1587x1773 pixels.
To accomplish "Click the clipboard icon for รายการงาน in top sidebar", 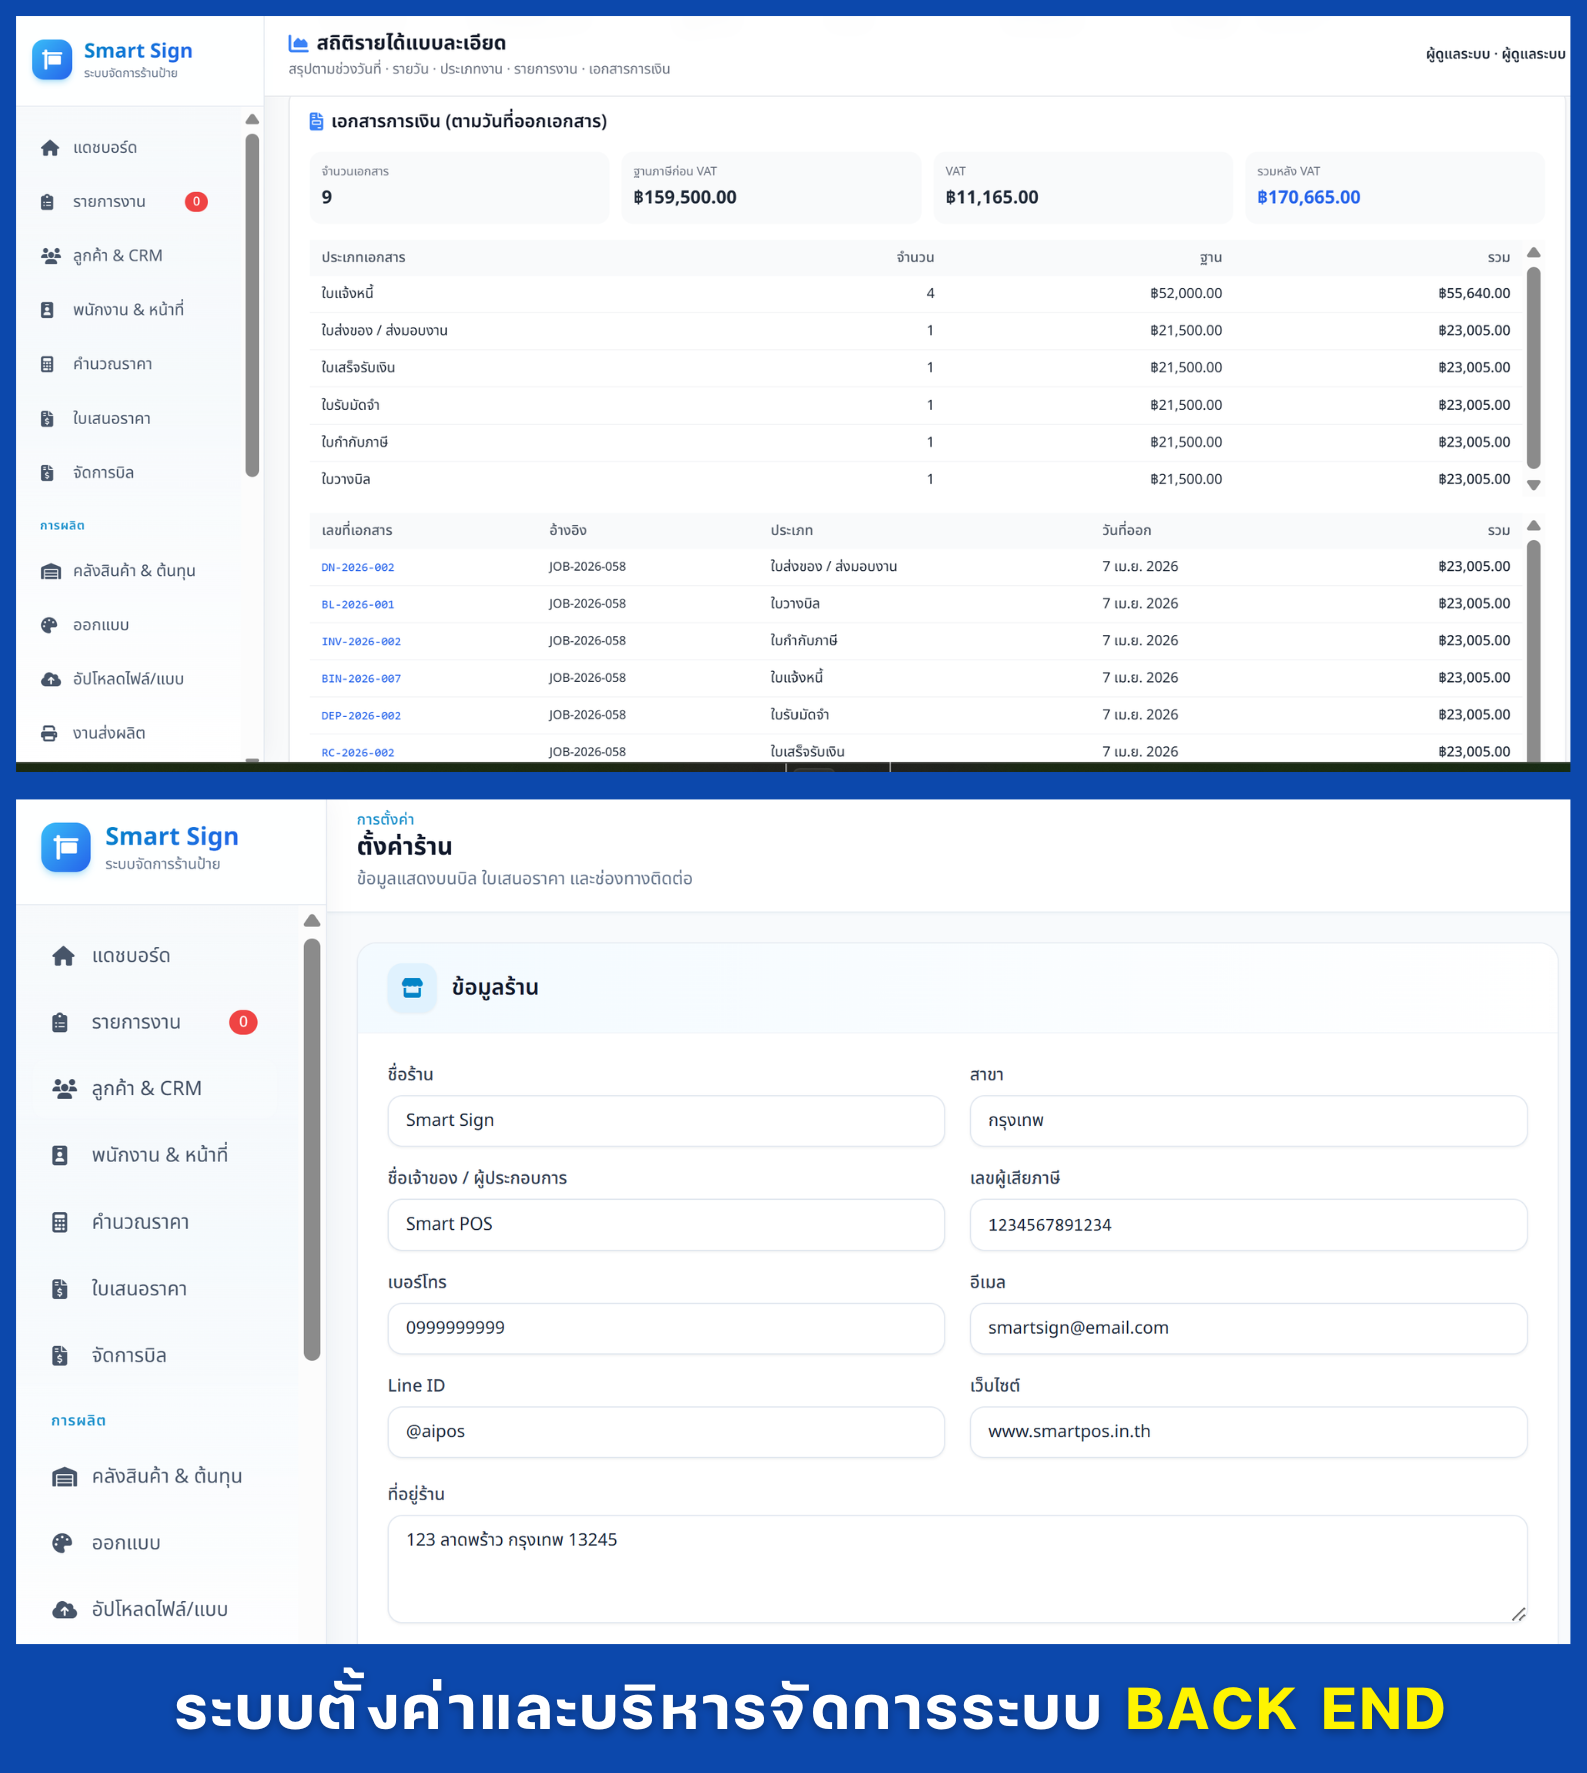I will tap(47, 202).
